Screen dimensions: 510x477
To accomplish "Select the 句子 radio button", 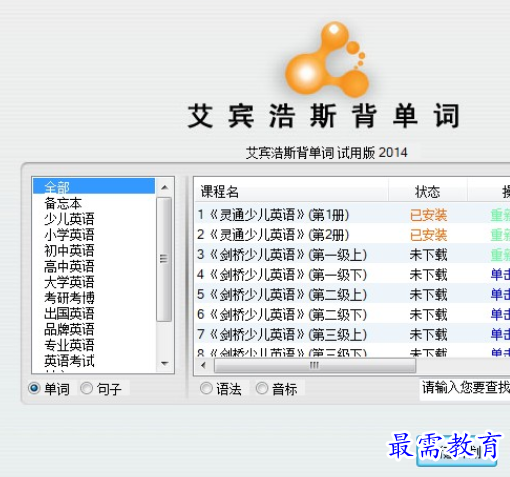I will pos(86,388).
